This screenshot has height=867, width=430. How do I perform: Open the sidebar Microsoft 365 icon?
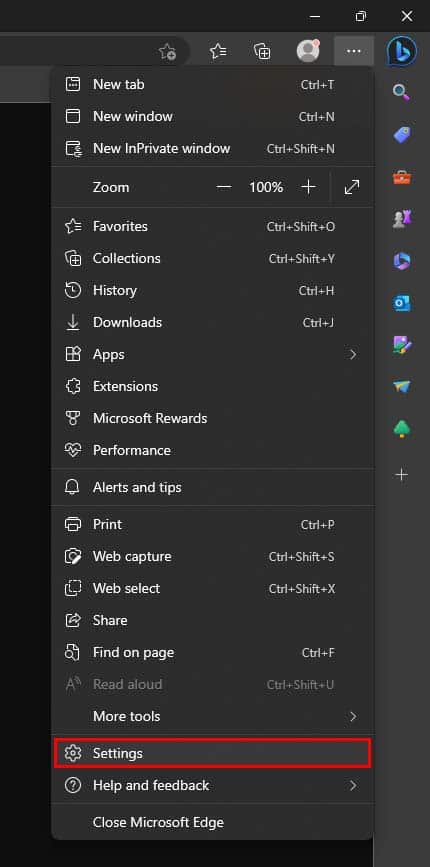pos(402,261)
